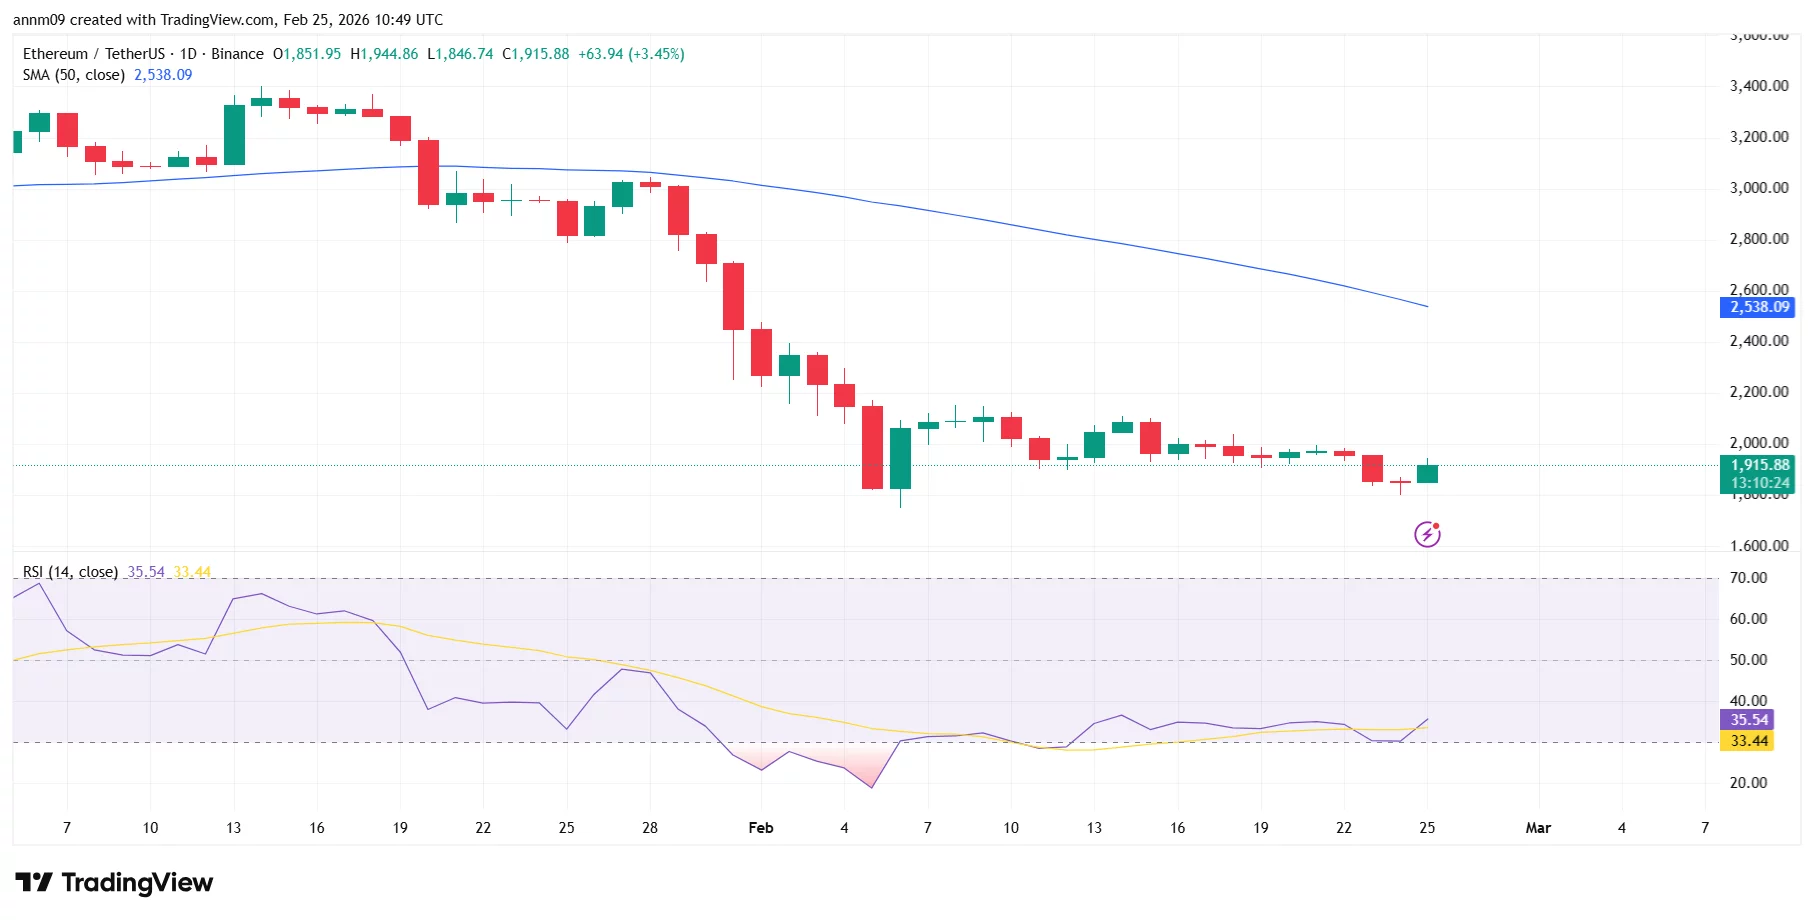Click the lightning-bolt event icon on the chart
The height and width of the screenshot is (920, 1814).
click(1427, 534)
